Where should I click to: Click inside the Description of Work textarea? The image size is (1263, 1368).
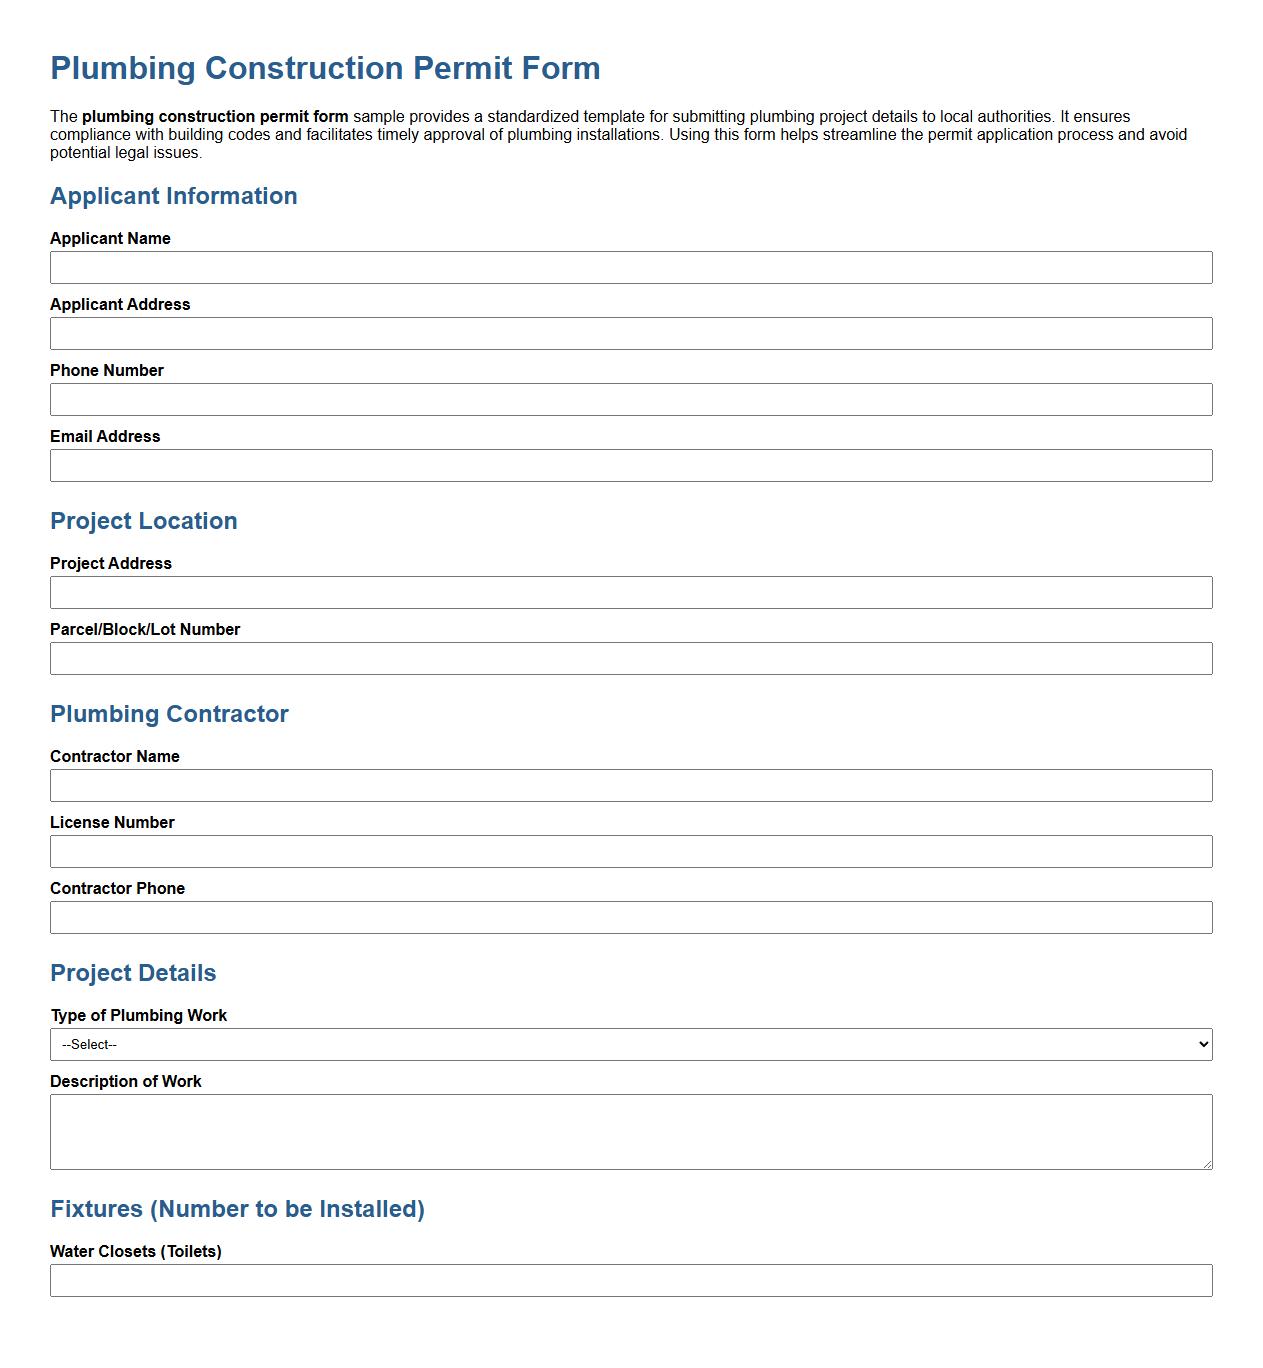(630, 1130)
